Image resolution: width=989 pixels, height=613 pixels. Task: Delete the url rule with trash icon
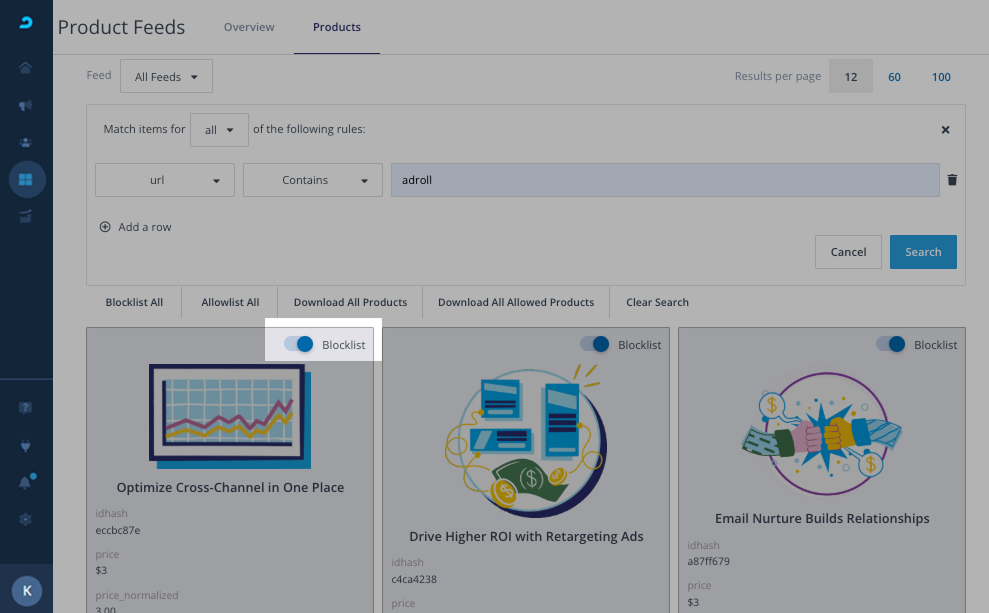pos(952,180)
